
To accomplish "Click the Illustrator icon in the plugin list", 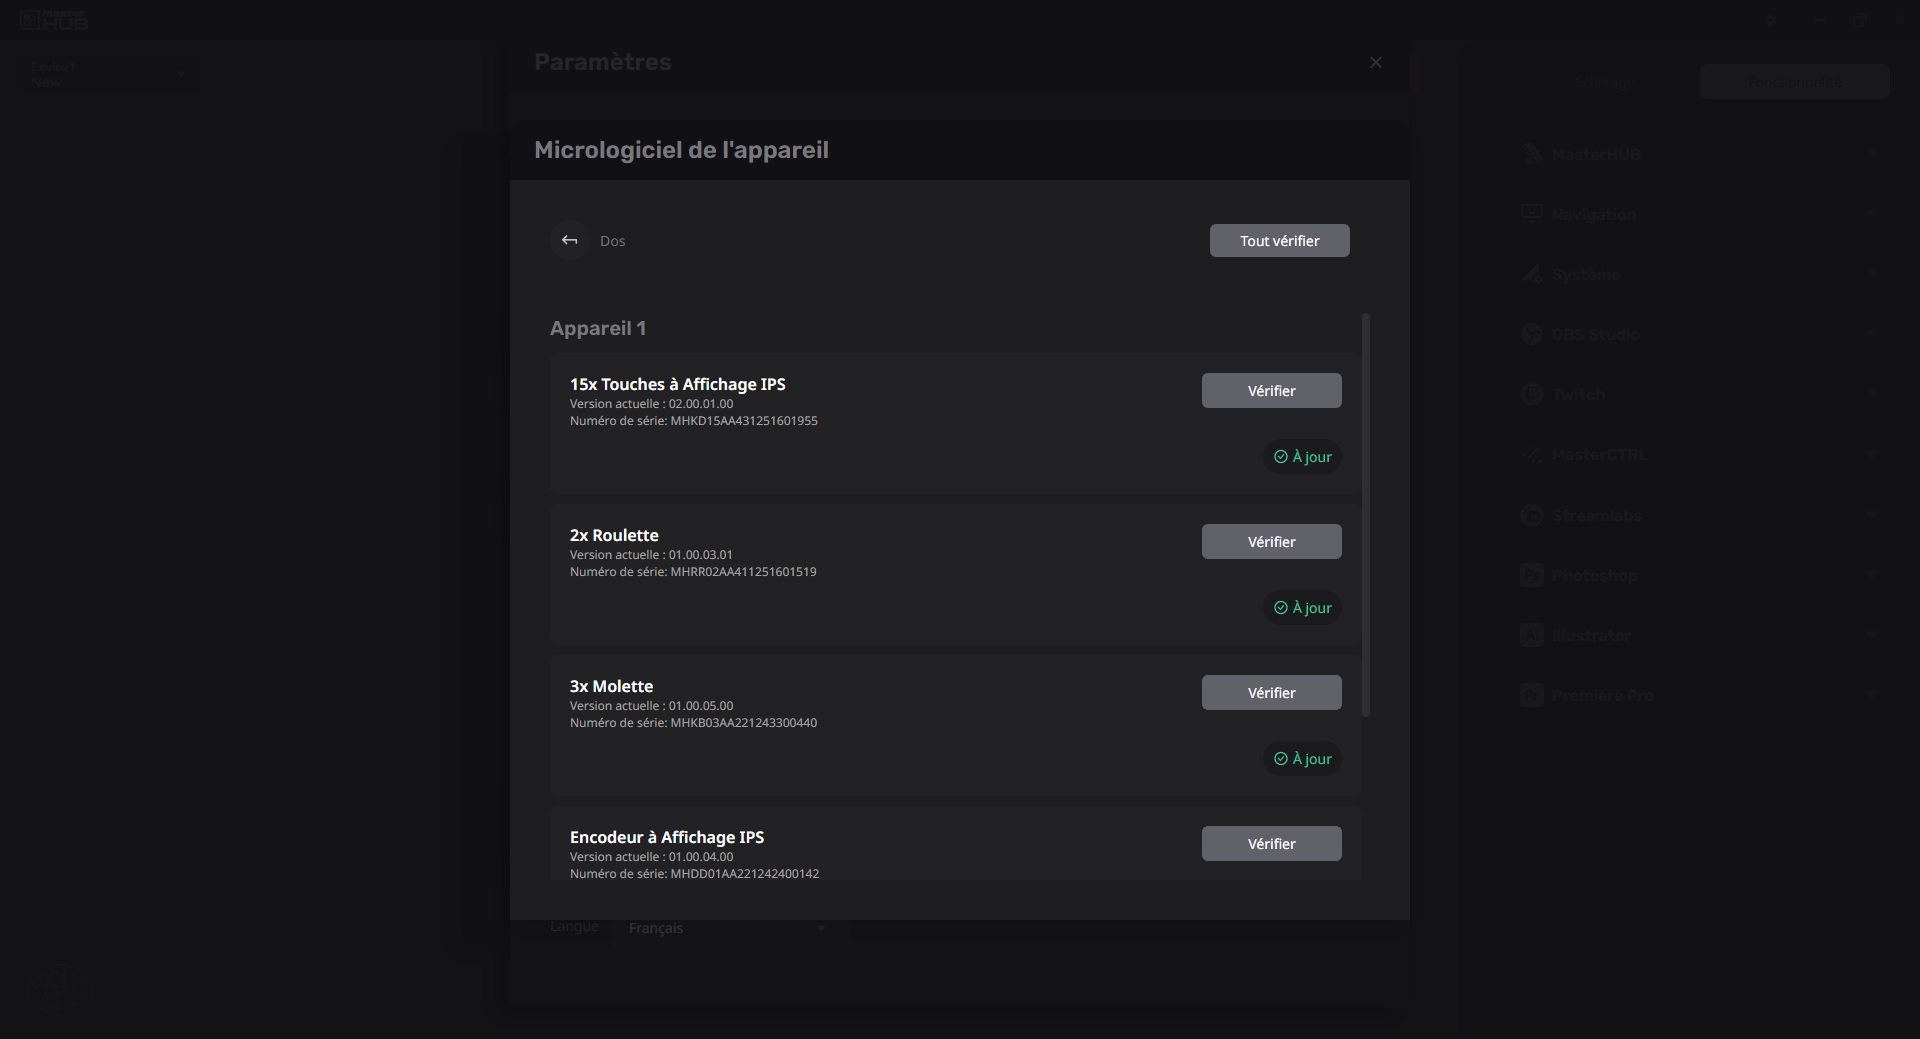I will (1531, 636).
